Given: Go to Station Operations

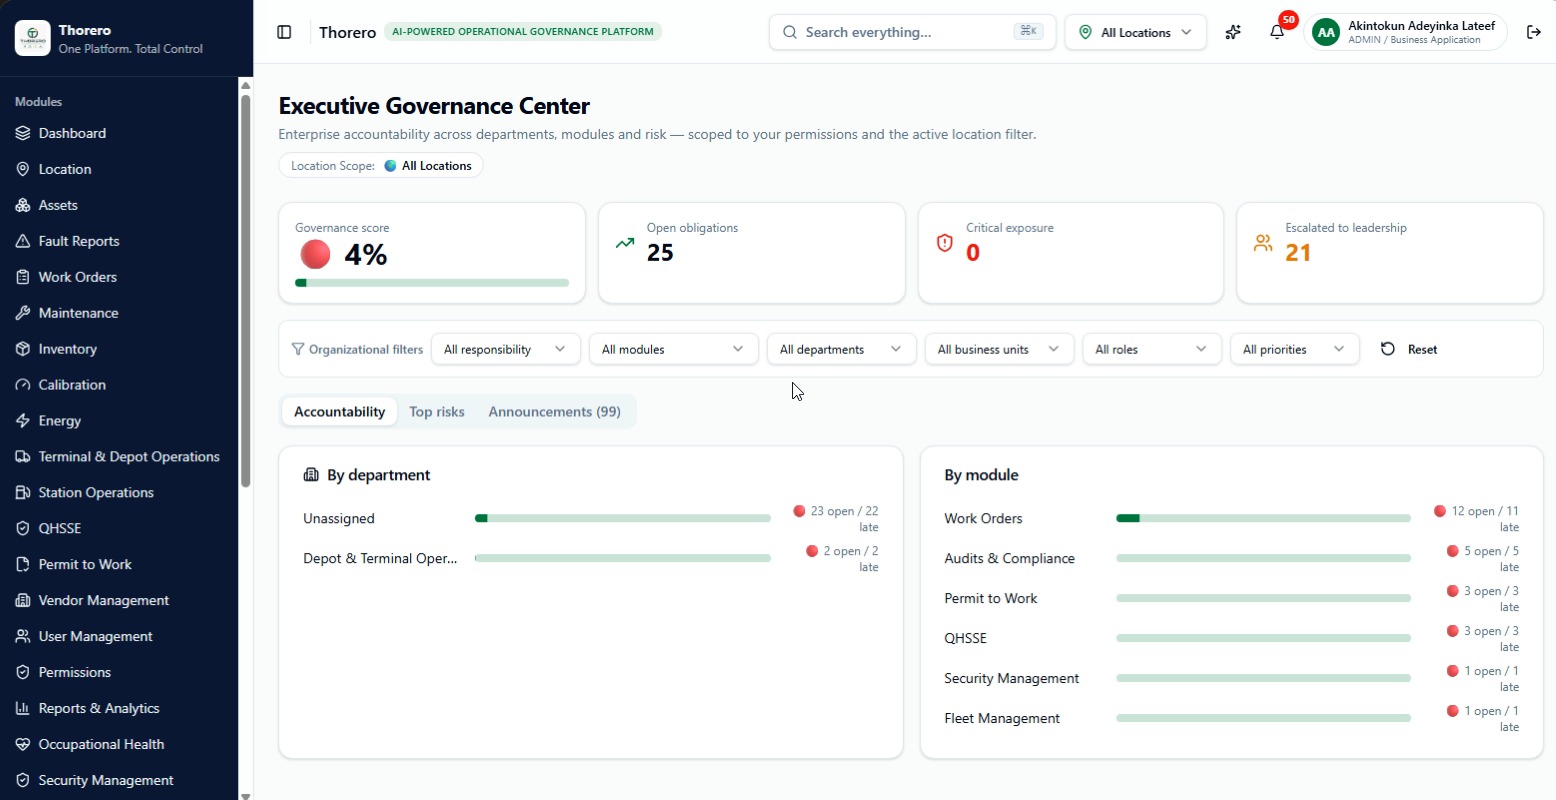Looking at the screenshot, I should (96, 493).
